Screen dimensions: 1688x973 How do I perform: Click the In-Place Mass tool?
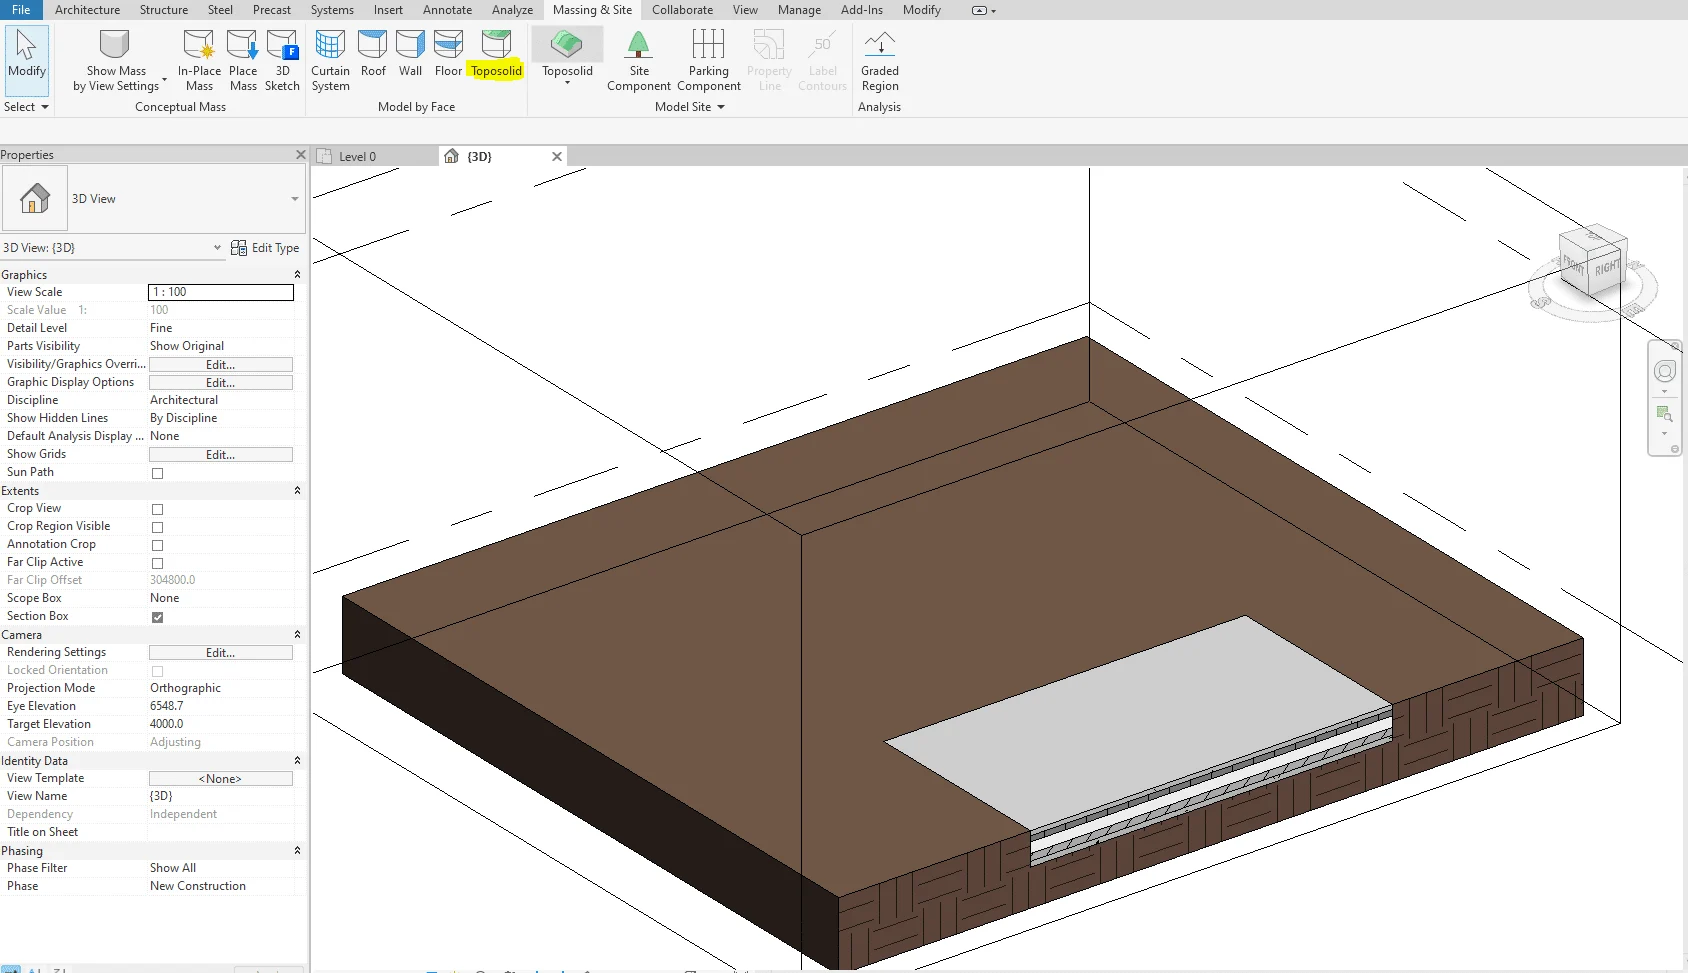point(199,52)
